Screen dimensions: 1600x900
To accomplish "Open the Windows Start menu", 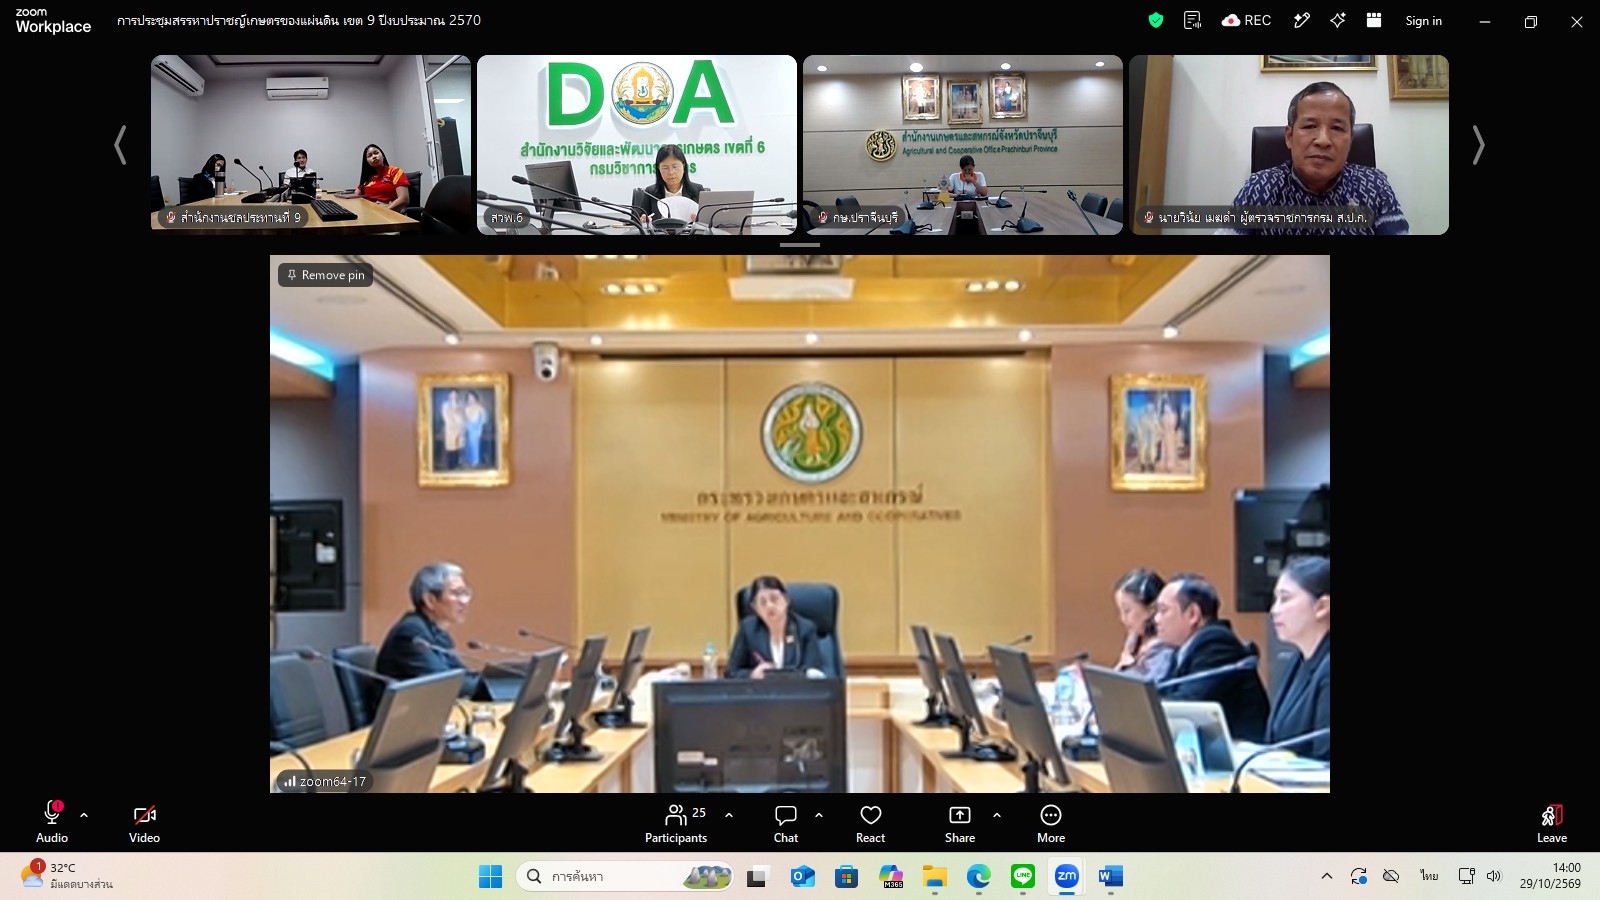I will [490, 876].
